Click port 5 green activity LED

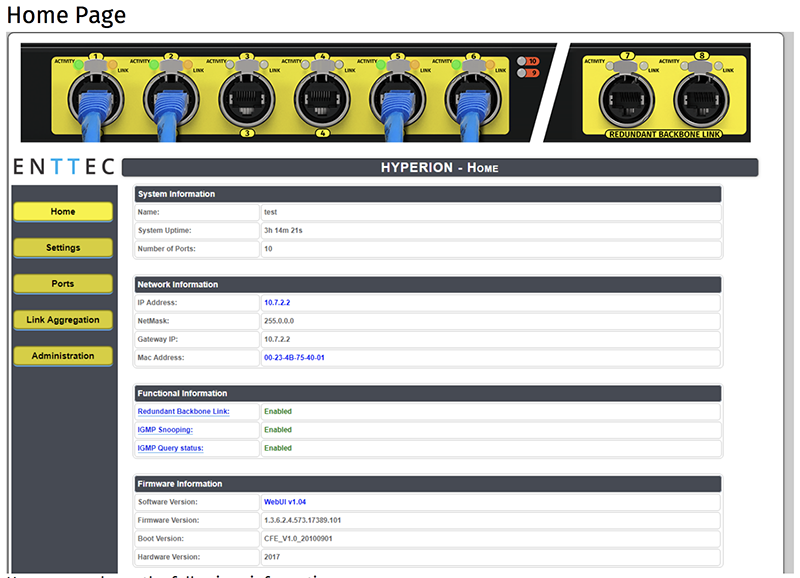pyautogui.click(x=380, y=65)
